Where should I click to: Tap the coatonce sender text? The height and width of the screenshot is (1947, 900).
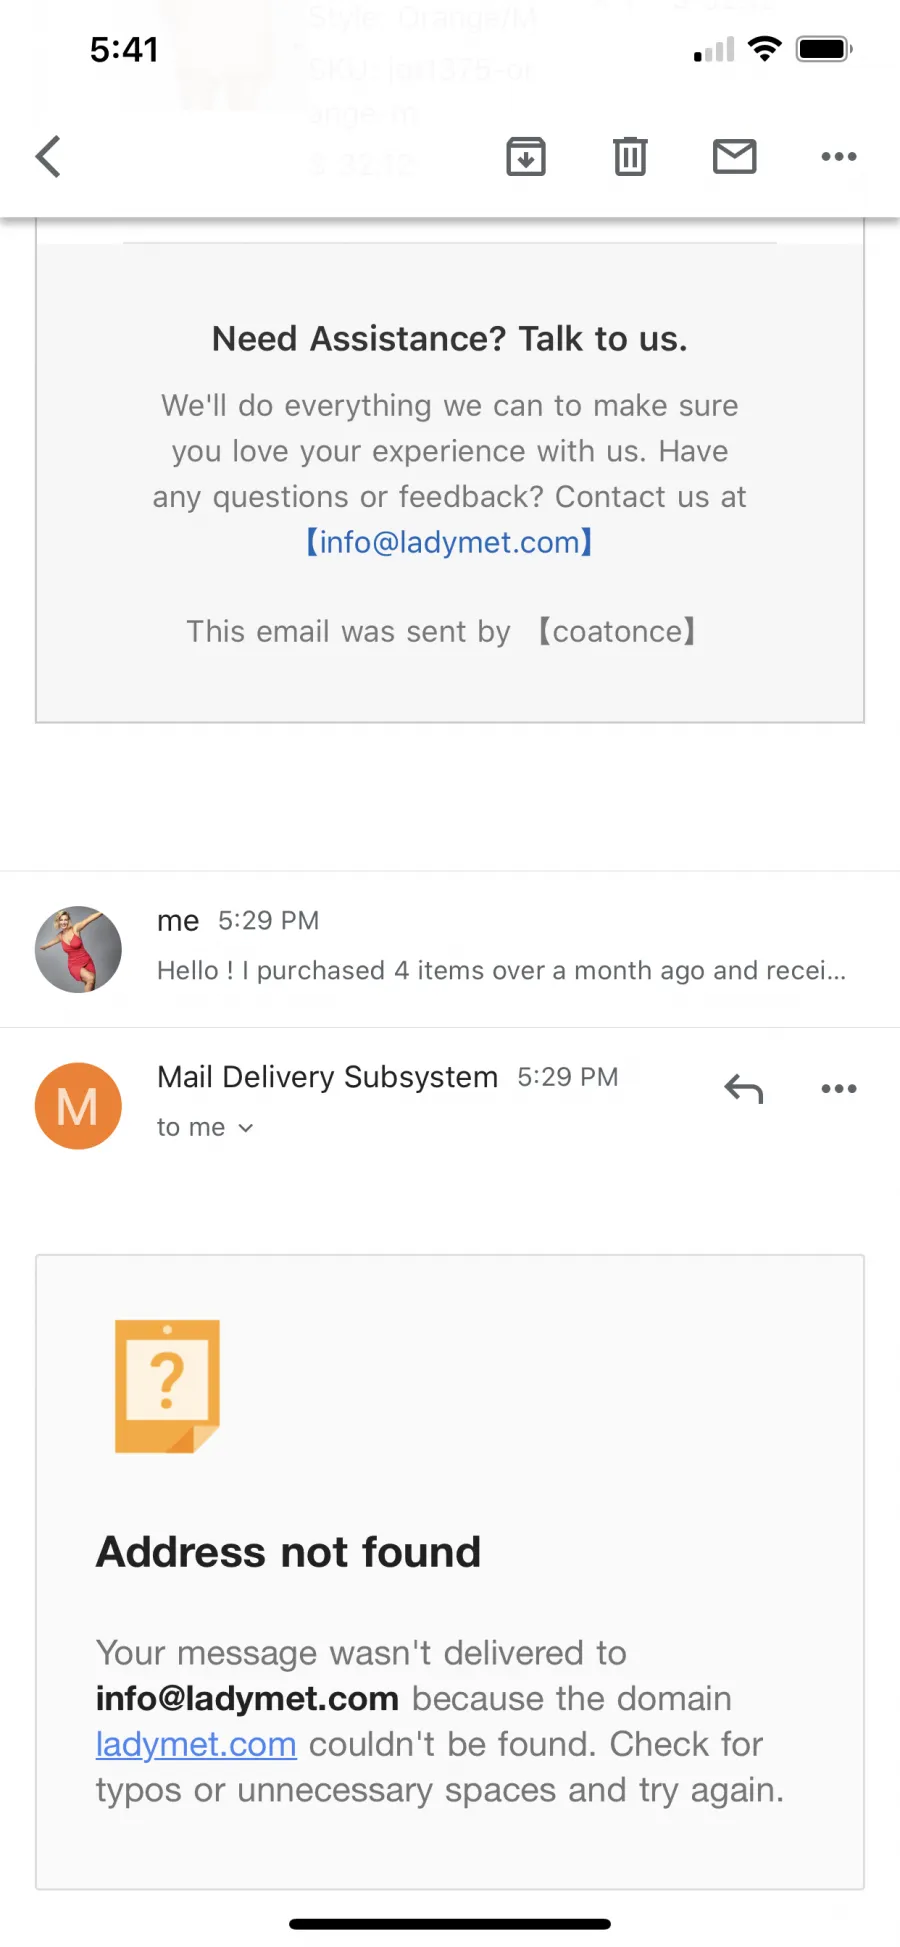[x=616, y=631]
